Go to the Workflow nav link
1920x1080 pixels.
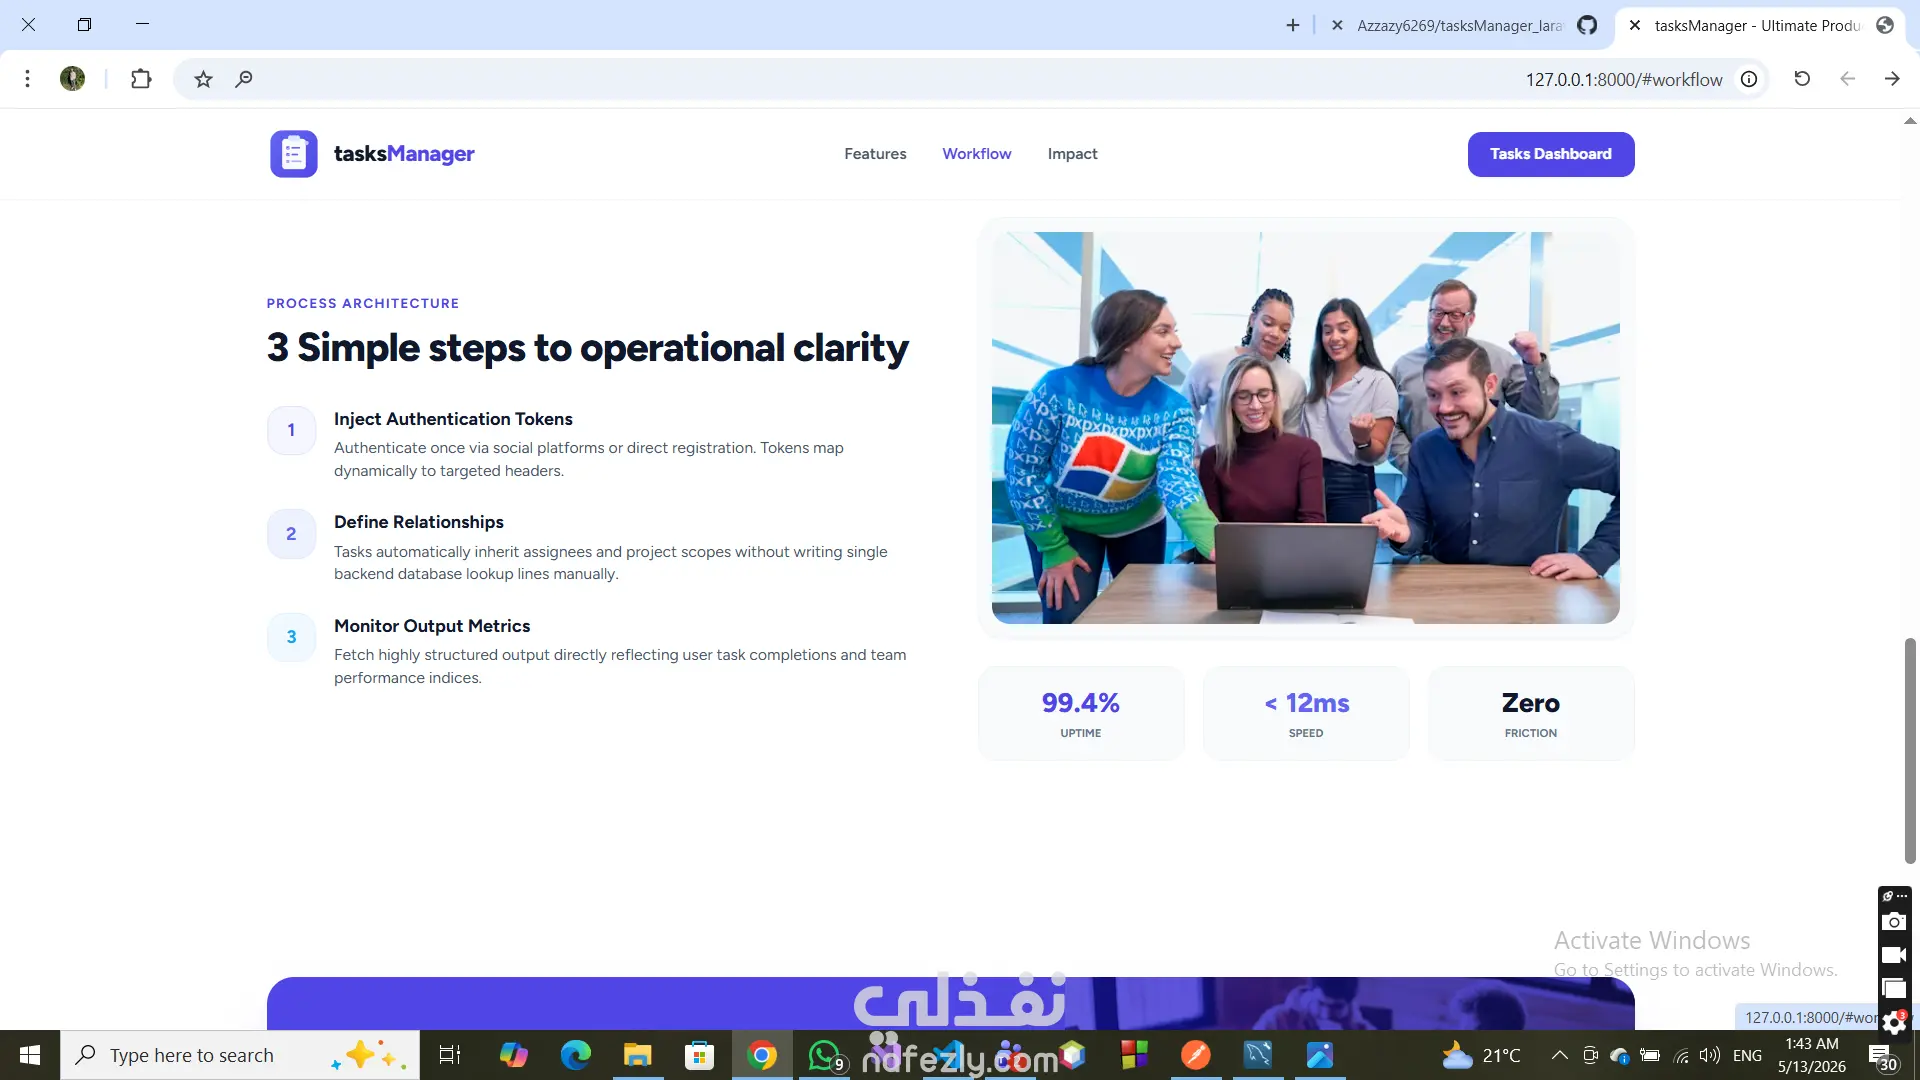tap(977, 154)
